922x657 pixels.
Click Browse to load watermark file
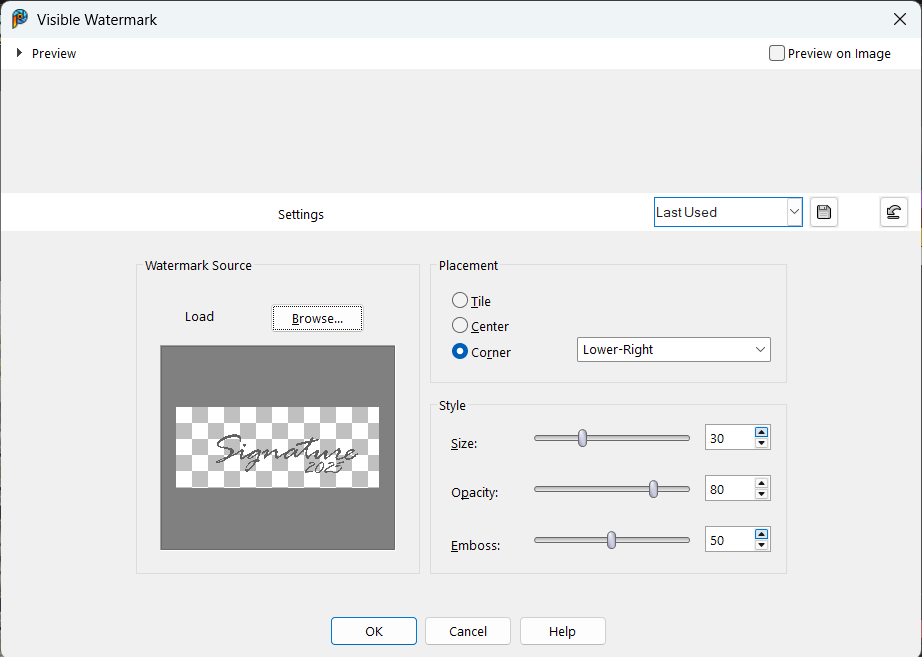[317, 318]
